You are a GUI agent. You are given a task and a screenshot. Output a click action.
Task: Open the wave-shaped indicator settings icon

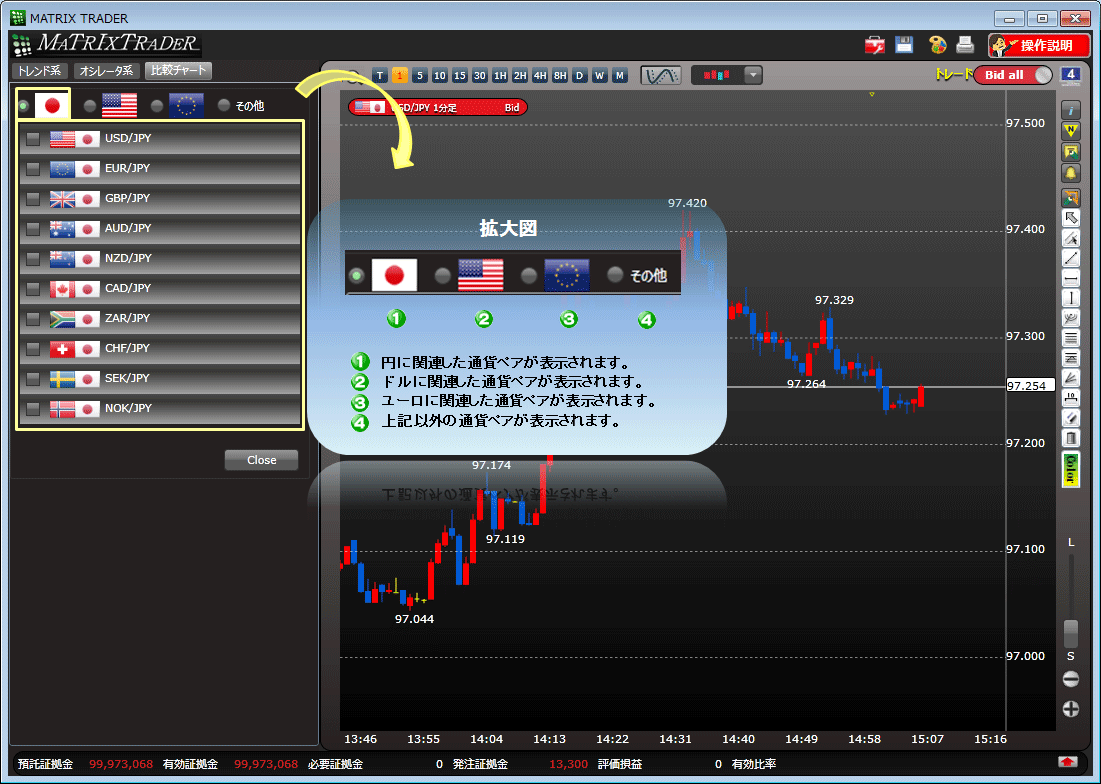pyautogui.click(x=661, y=75)
